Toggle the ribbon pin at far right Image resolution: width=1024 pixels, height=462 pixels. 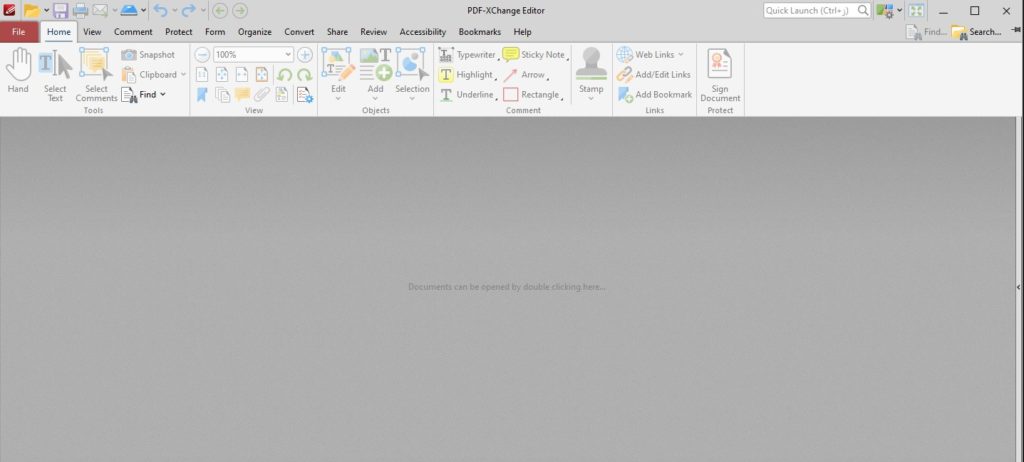pos(1015,32)
